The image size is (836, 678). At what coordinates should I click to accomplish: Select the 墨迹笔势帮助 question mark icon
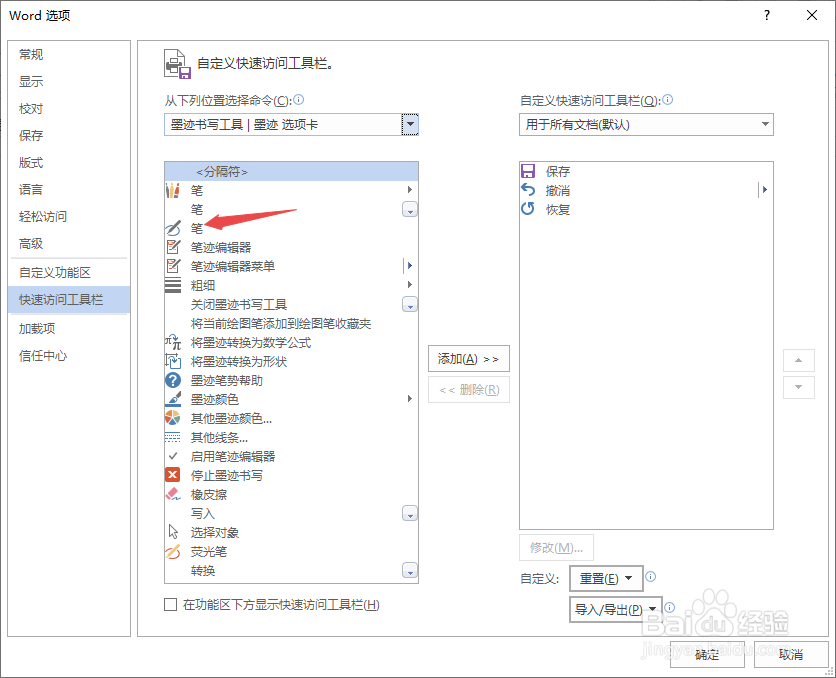click(x=173, y=381)
